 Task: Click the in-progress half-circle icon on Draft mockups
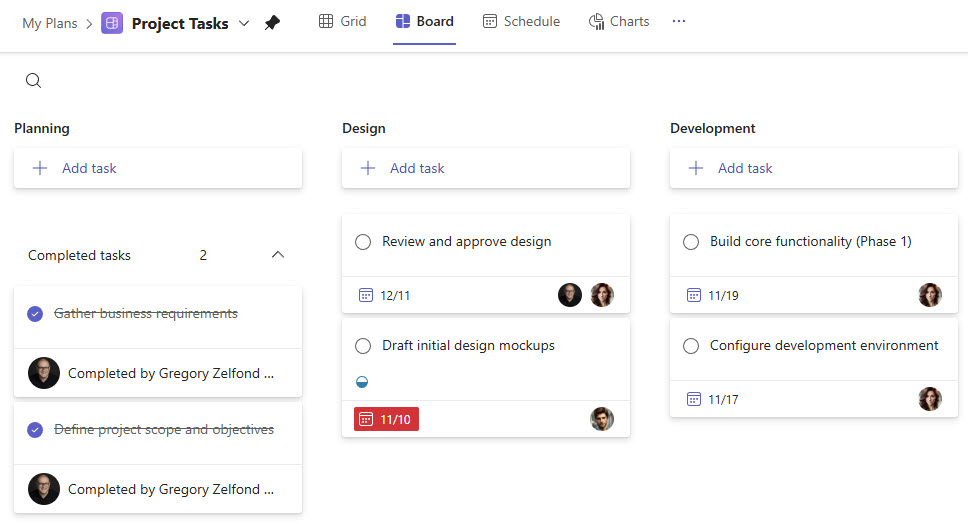coord(362,381)
